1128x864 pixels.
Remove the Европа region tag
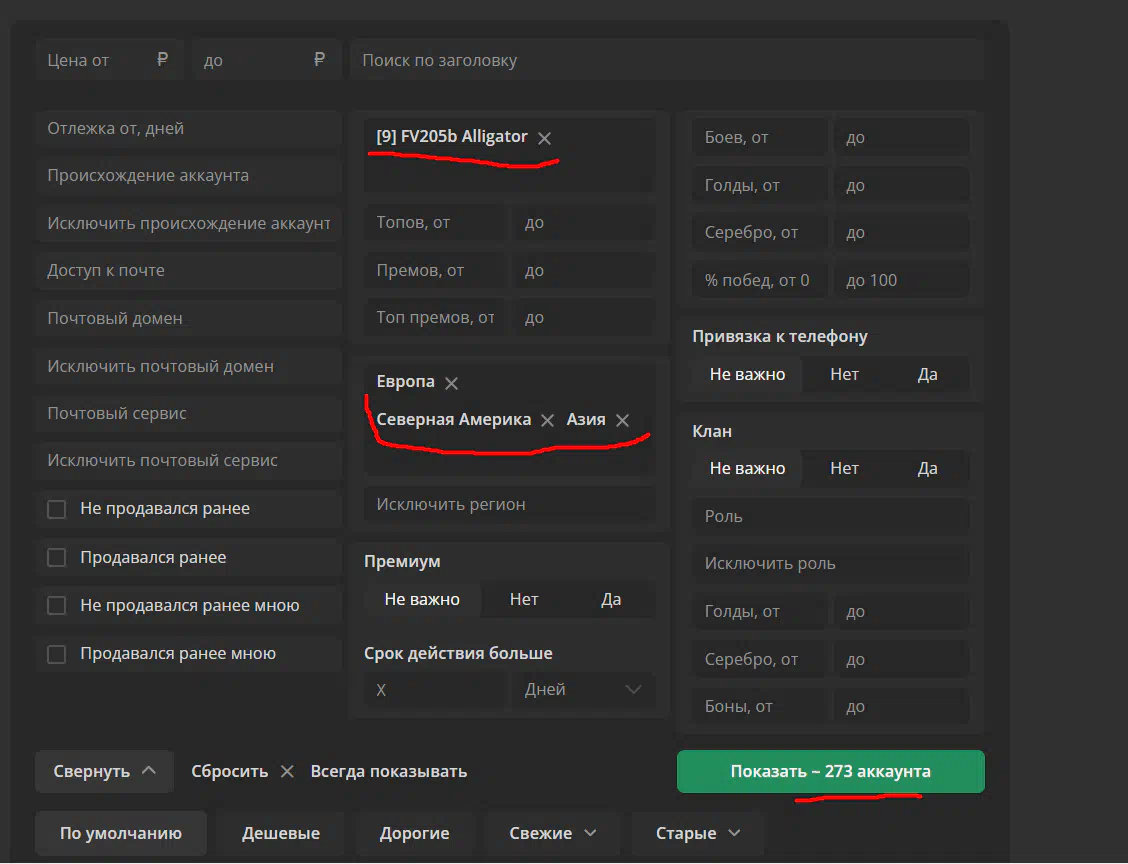pos(451,383)
